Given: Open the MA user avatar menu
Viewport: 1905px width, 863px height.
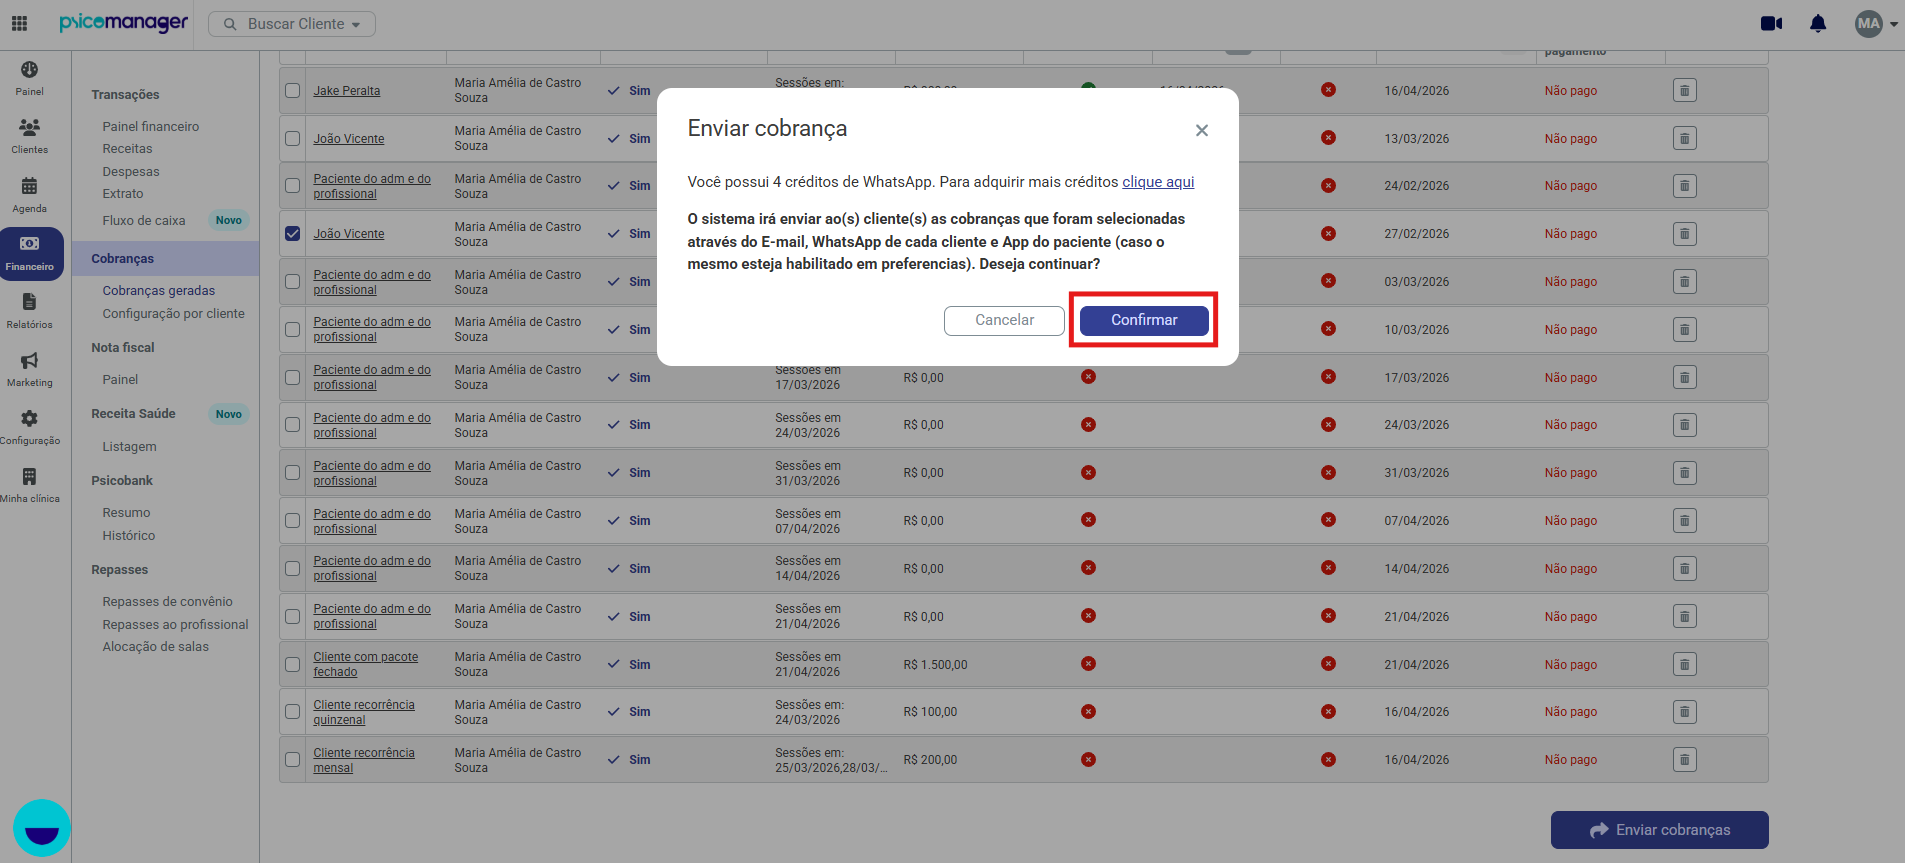Looking at the screenshot, I should pyautogui.click(x=1876, y=23).
